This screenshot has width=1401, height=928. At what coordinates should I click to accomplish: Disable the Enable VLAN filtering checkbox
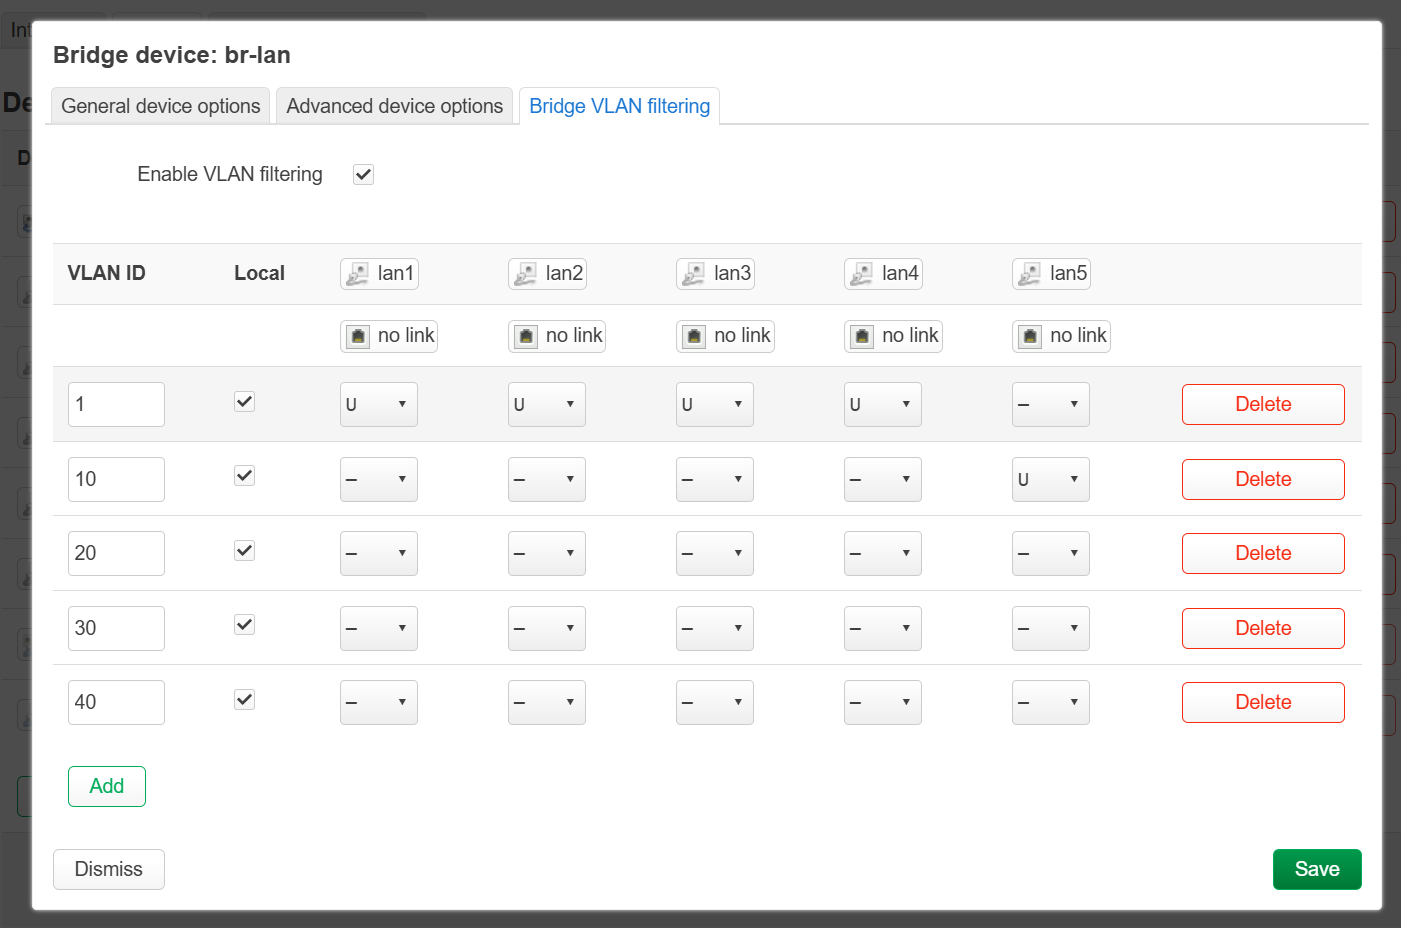(363, 175)
